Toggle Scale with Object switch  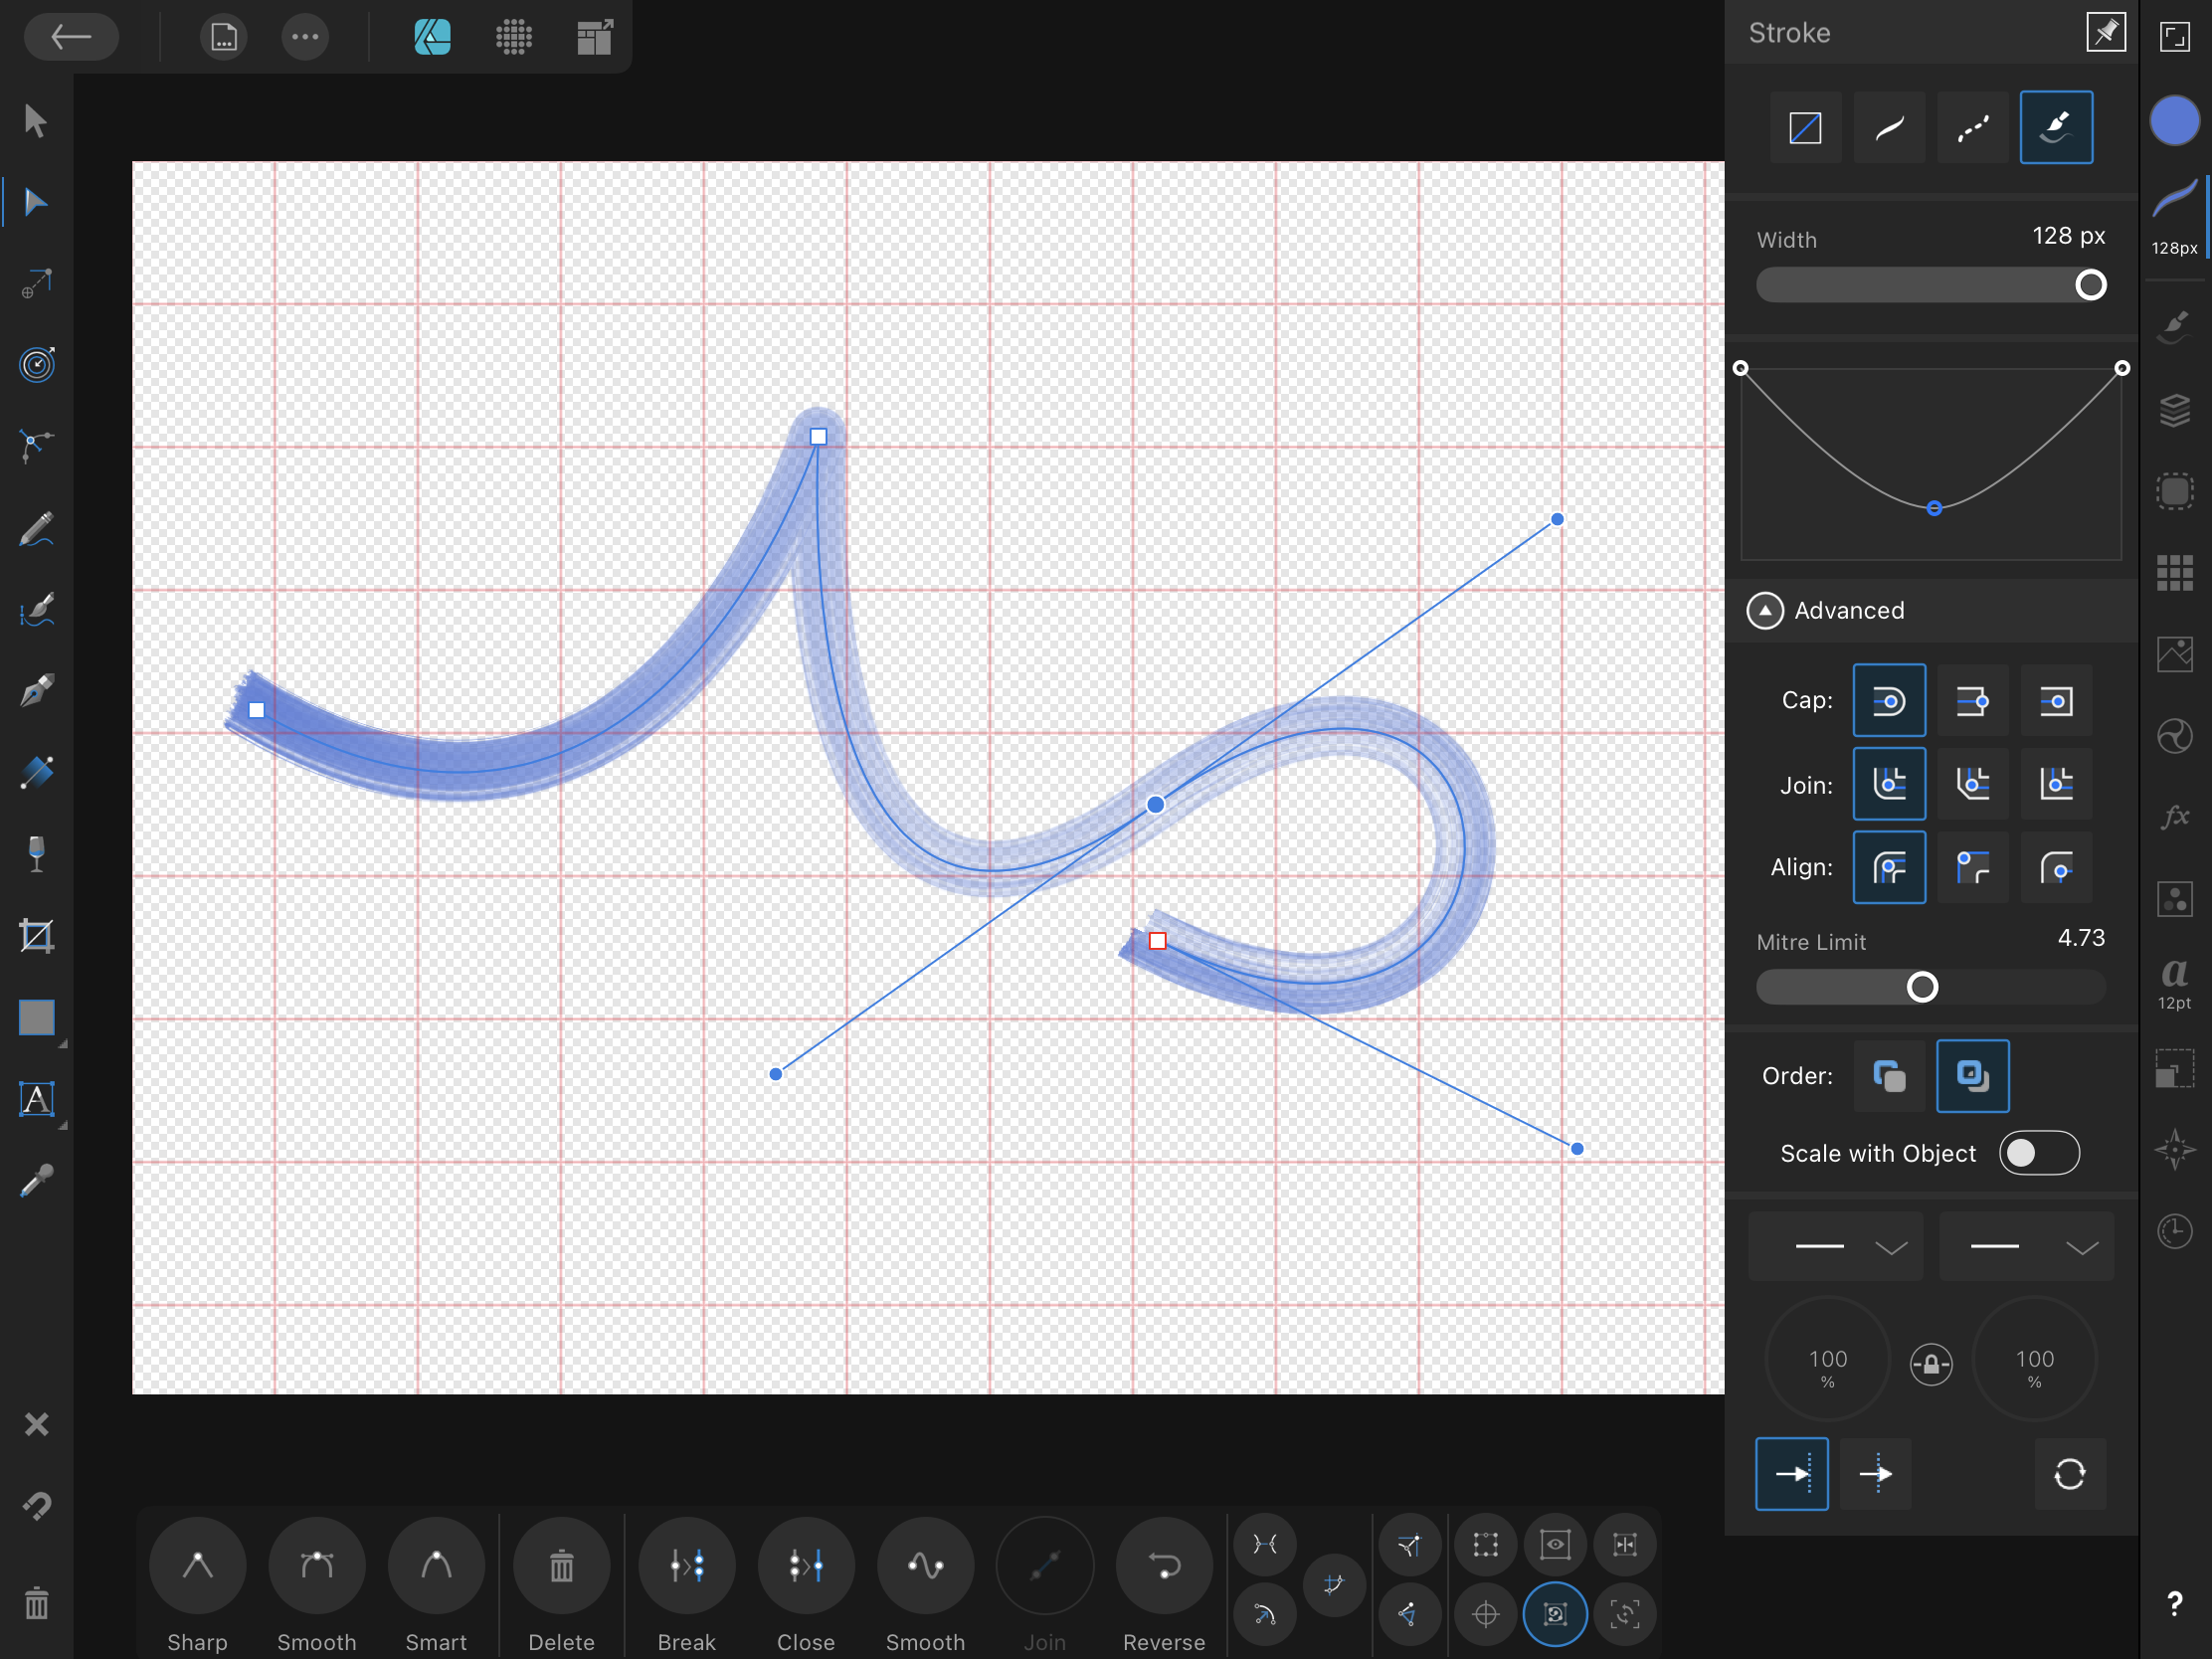coord(2039,1153)
